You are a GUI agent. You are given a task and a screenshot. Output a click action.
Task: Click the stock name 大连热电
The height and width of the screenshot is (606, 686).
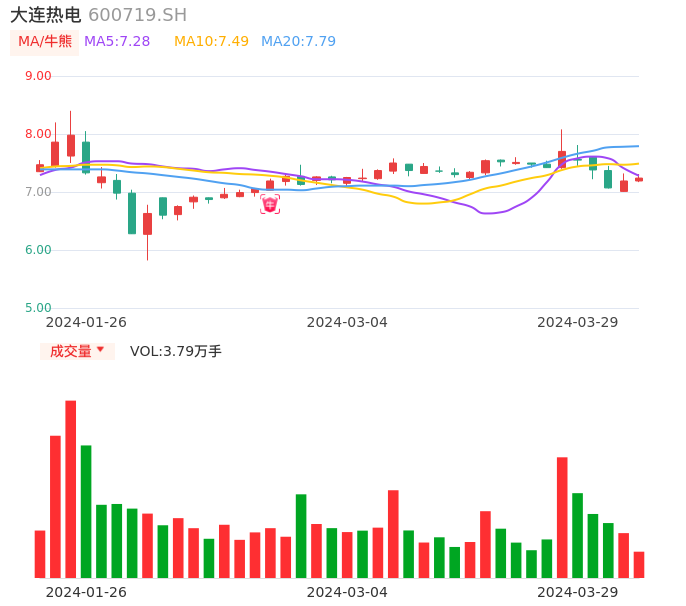click(x=45, y=15)
